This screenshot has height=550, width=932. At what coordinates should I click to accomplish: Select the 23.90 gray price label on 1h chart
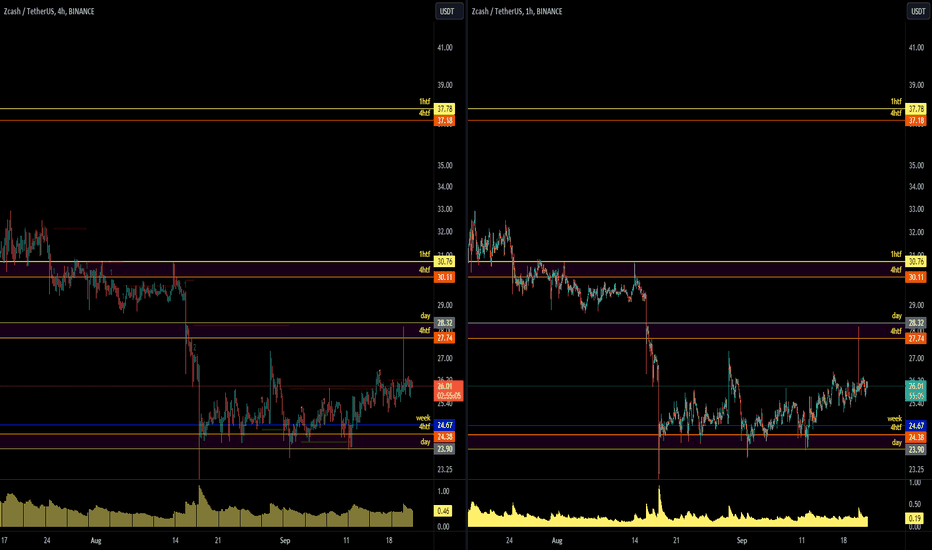[916, 450]
